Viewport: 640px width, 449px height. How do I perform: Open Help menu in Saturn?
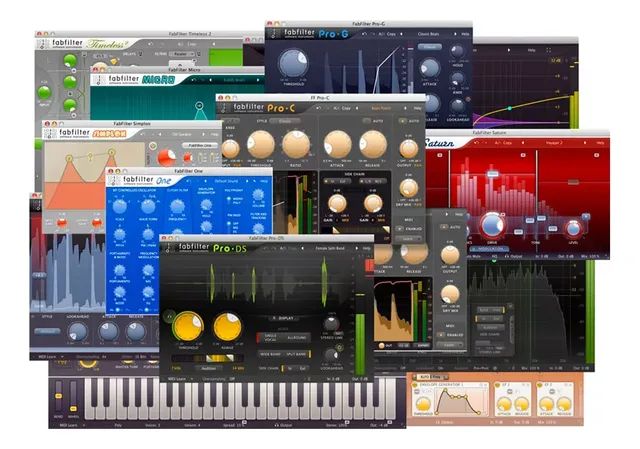pos(600,143)
